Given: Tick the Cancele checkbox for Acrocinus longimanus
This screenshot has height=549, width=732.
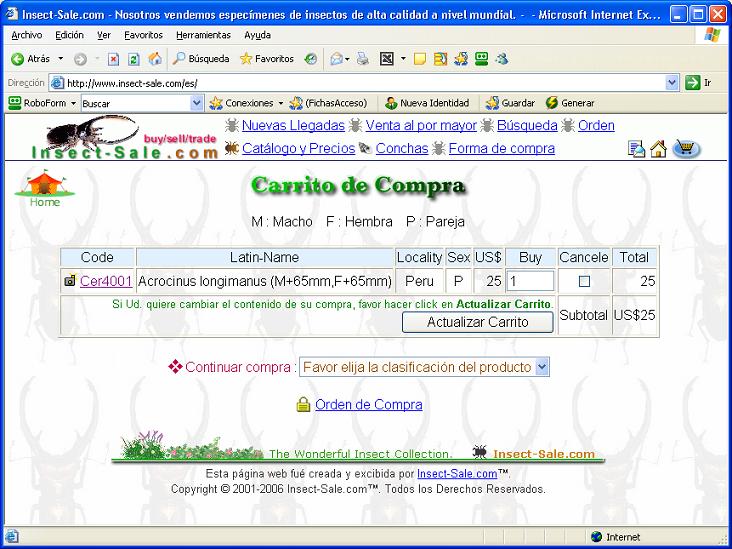Looking at the screenshot, I should coord(584,282).
